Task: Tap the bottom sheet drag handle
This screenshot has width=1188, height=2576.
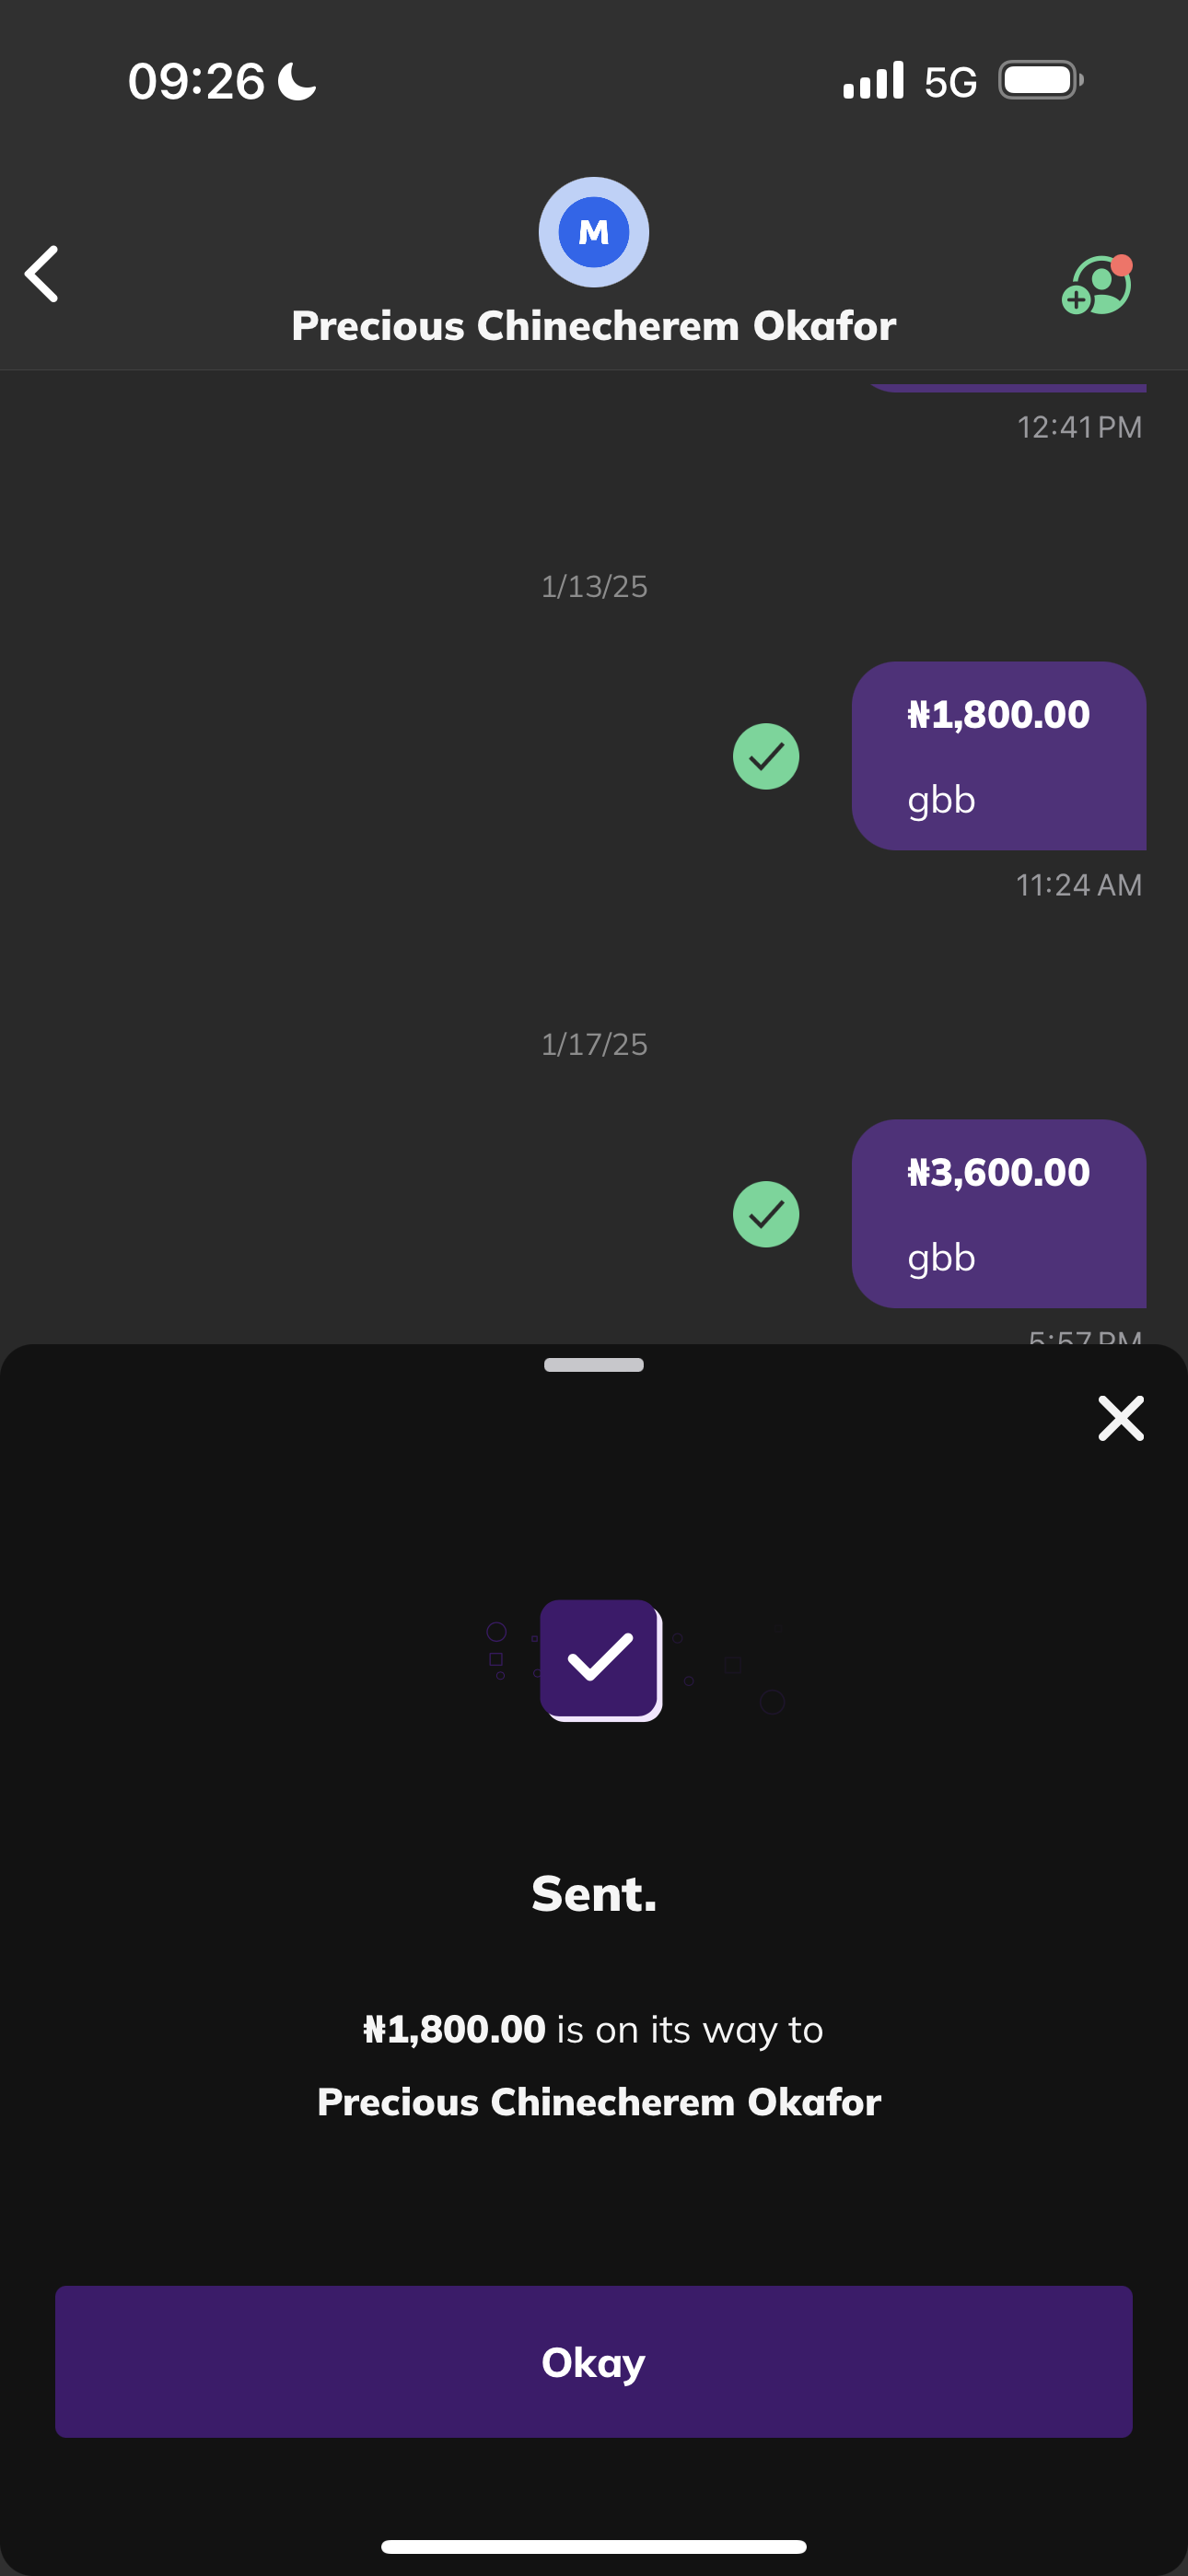Action: 594,1365
